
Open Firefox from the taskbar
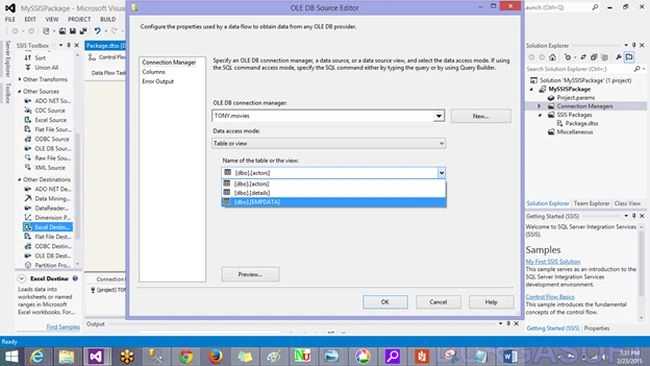click(215, 356)
